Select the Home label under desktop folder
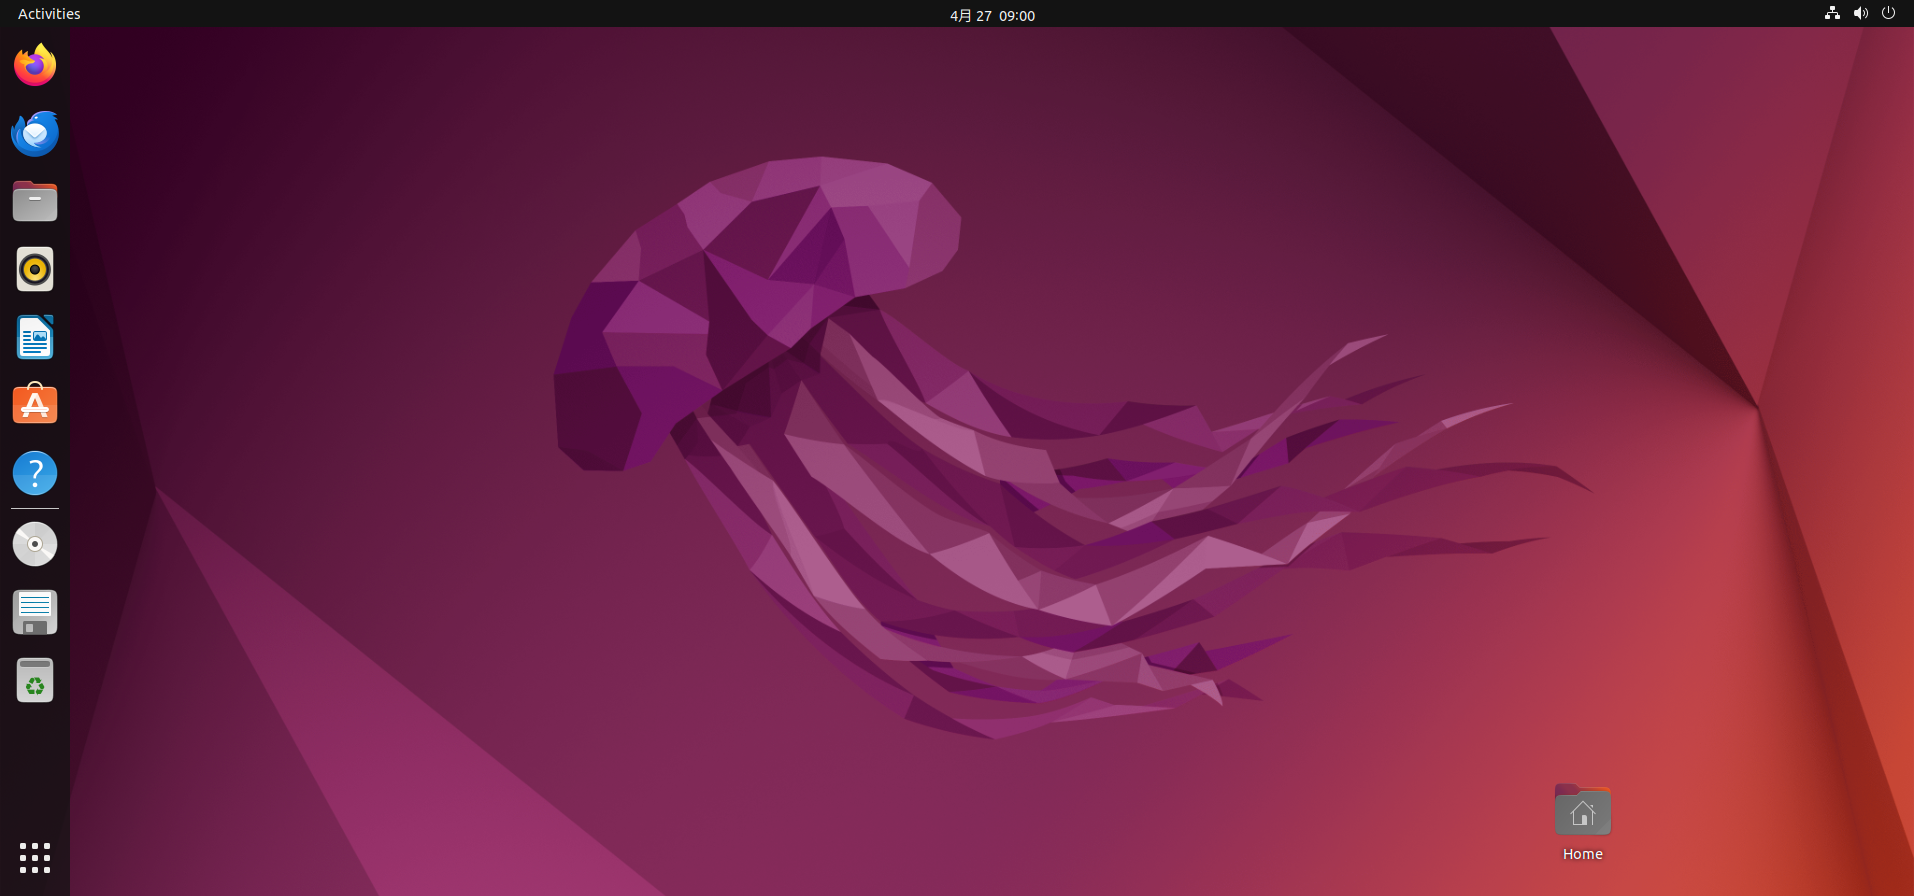Image resolution: width=1914 pixels, height=896 pixels. [1583, 854]
